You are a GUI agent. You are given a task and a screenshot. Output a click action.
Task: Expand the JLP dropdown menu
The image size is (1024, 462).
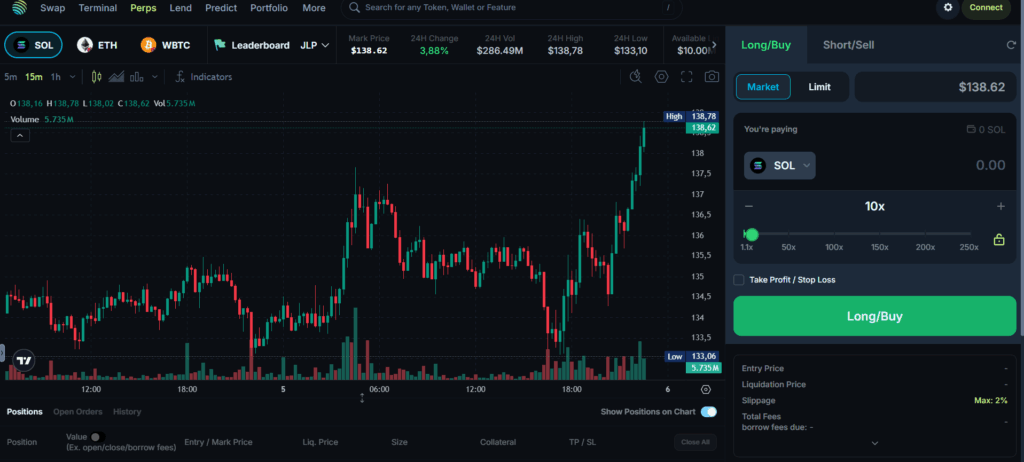315,45
